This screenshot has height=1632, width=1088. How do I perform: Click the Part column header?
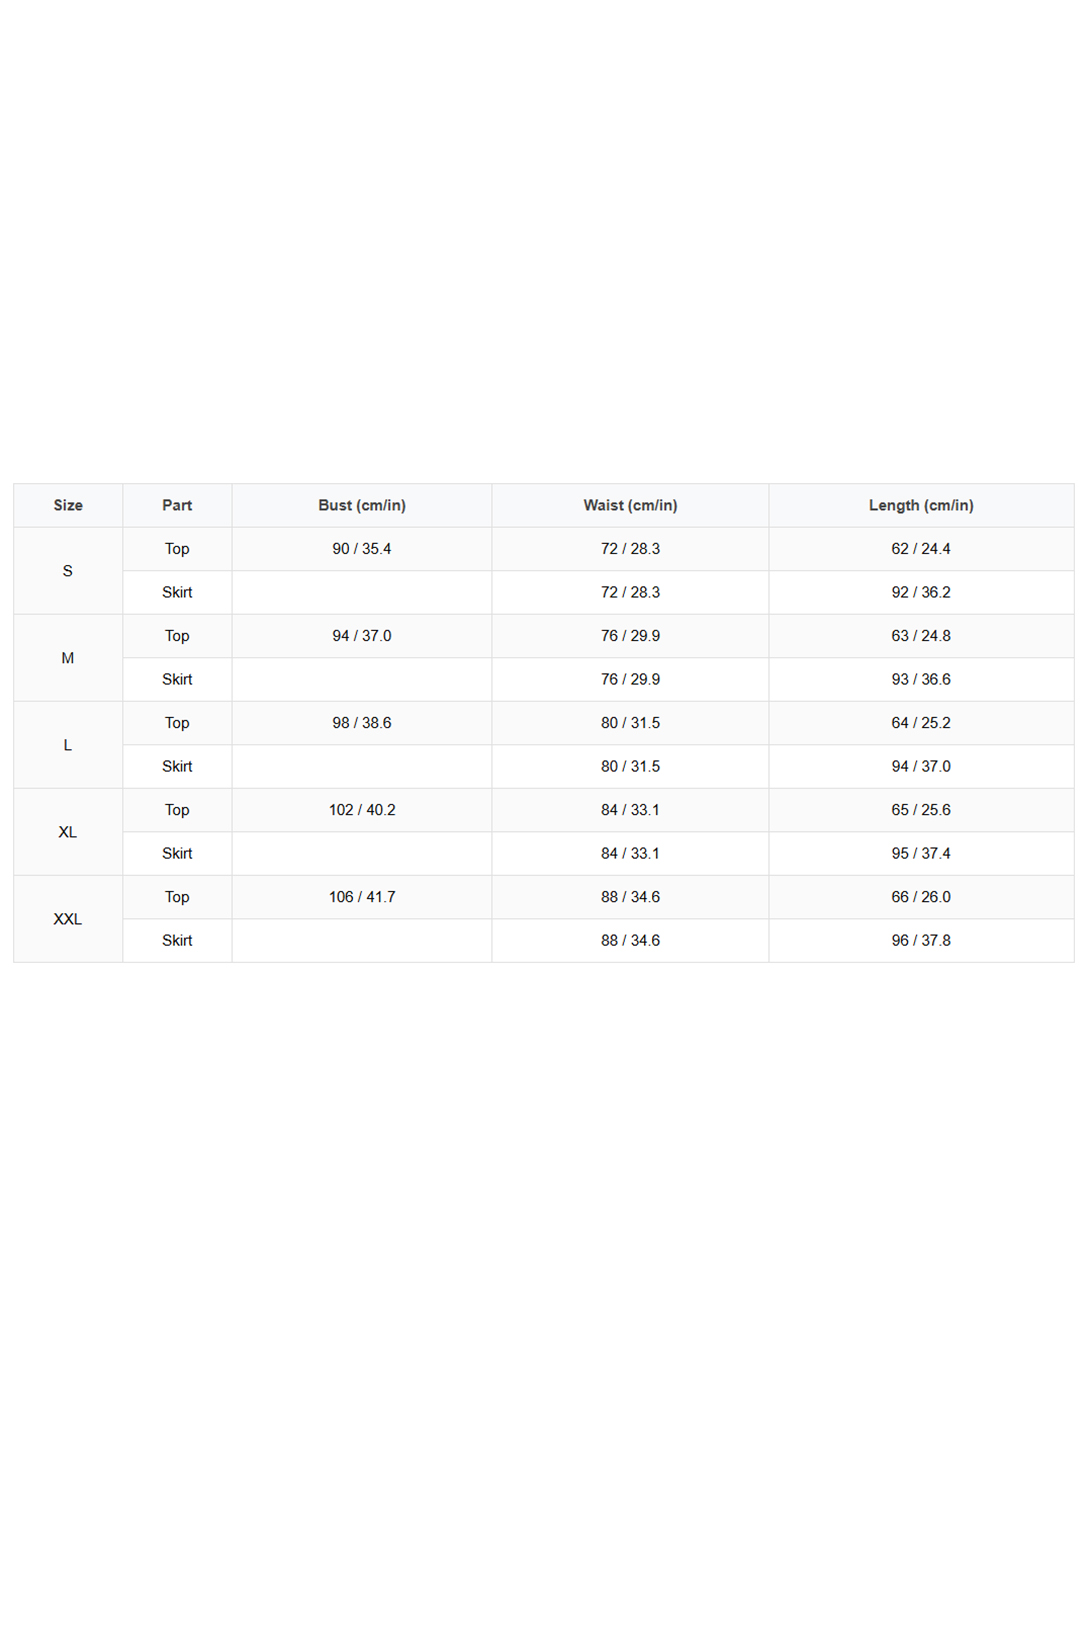(177, 505)
